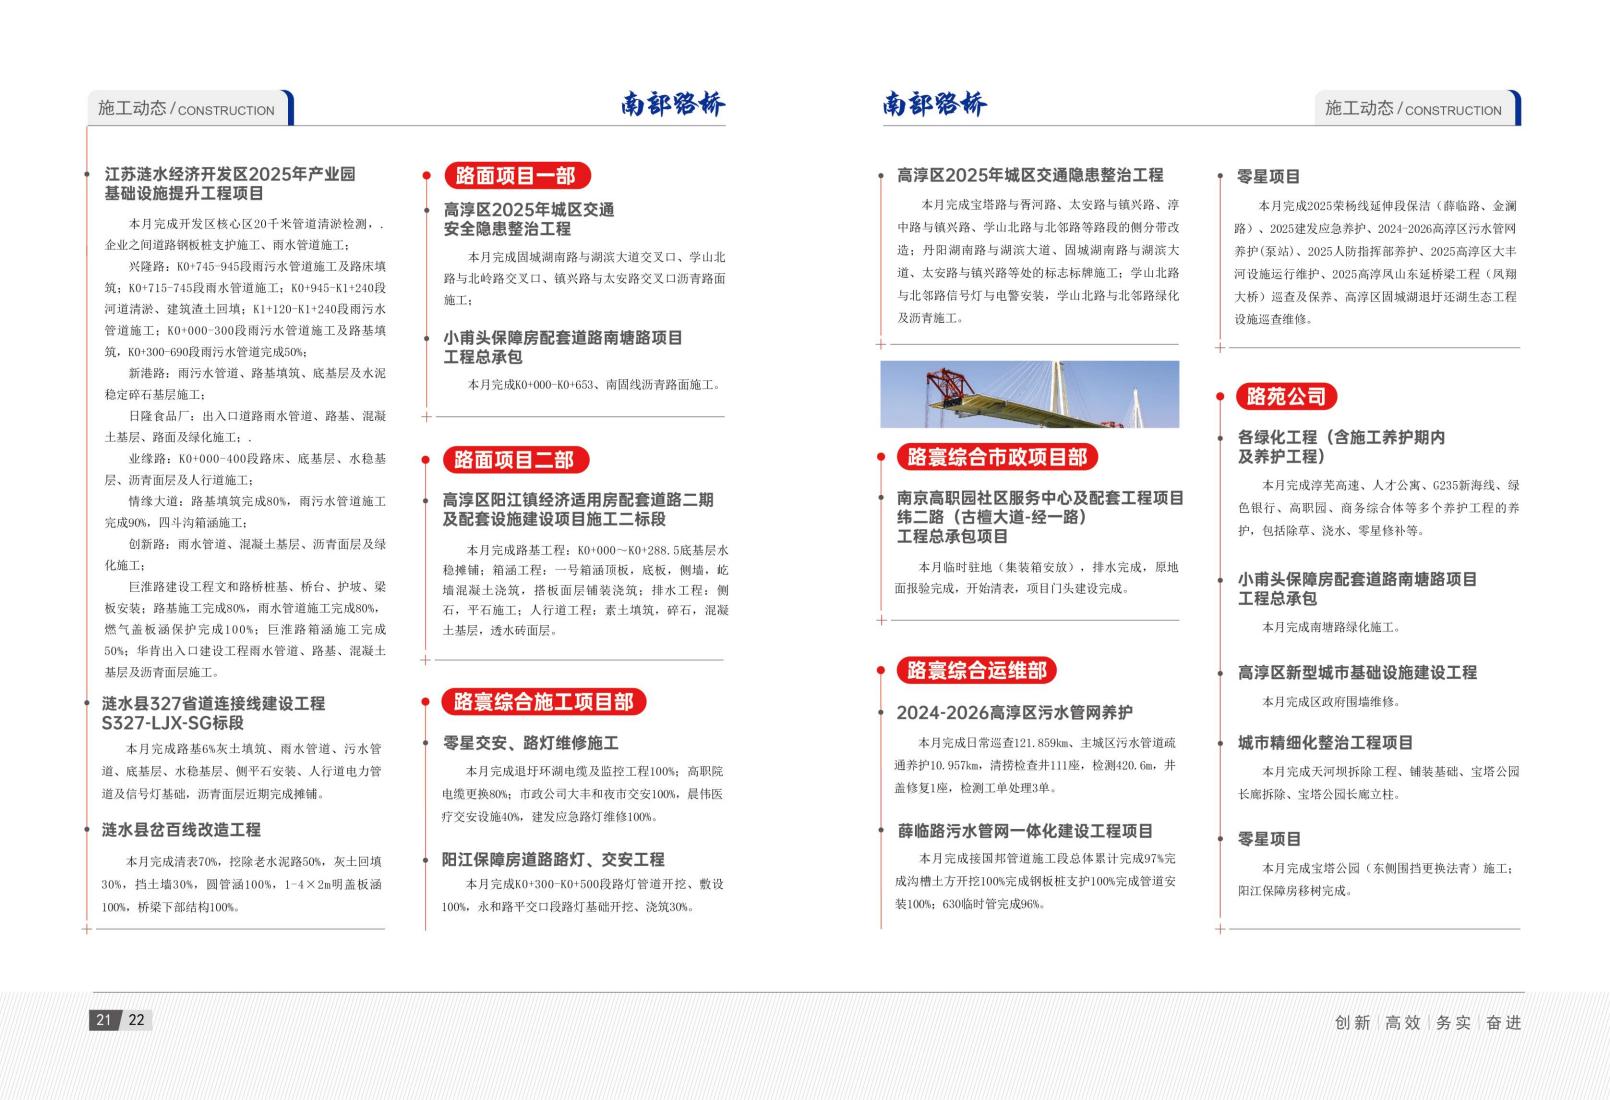1610x1100 pixels.
Task: Click heading 涟水县327省道连接线建设工程
Action: point(213,704)
